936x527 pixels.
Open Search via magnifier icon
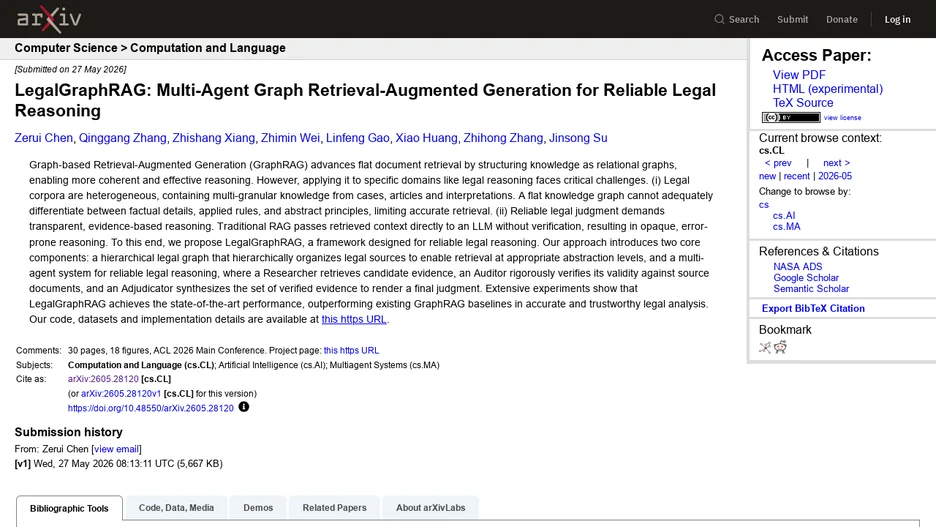(719, 19)
